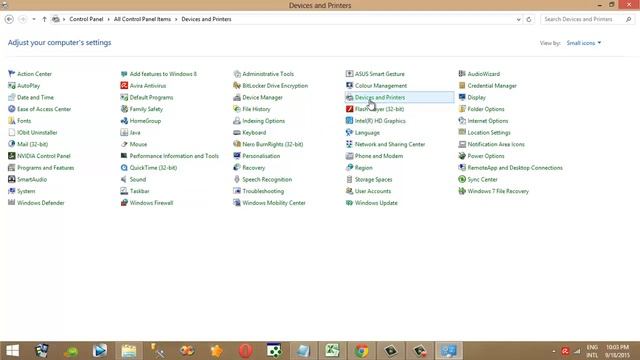Click the taskbar clock and date

617,351
